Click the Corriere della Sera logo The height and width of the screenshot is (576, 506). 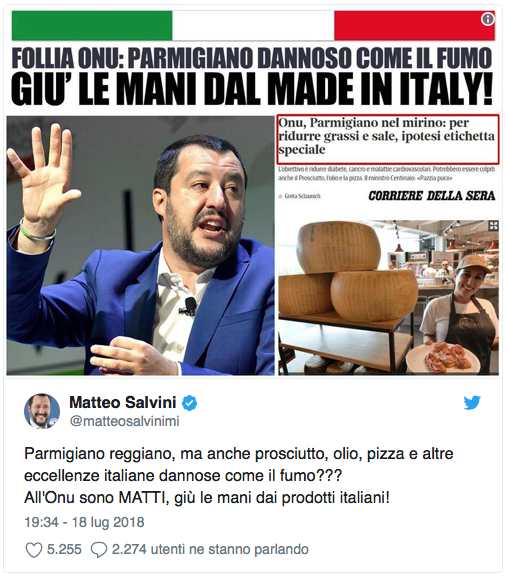tap(432, 196)
